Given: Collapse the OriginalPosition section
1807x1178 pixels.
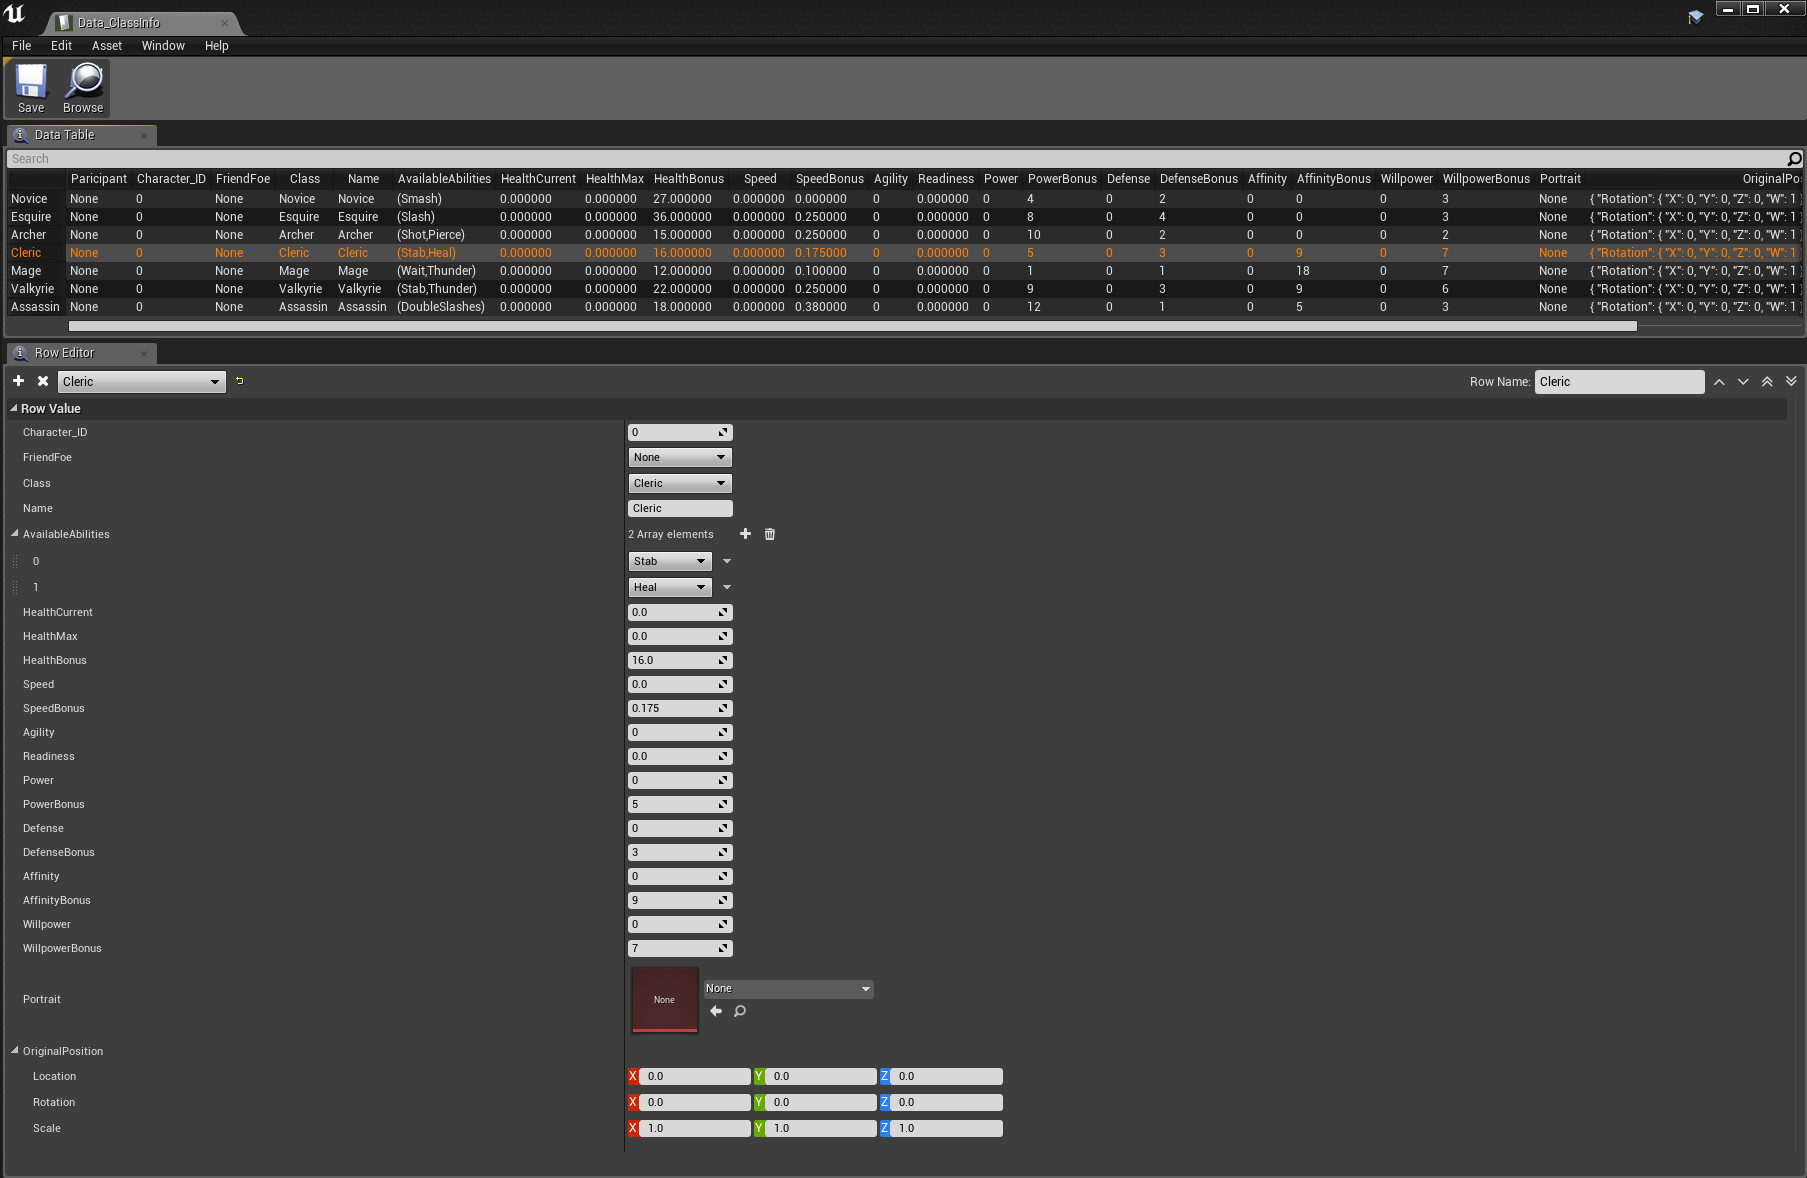Looking at the screenshot, I should point(14,1051).
